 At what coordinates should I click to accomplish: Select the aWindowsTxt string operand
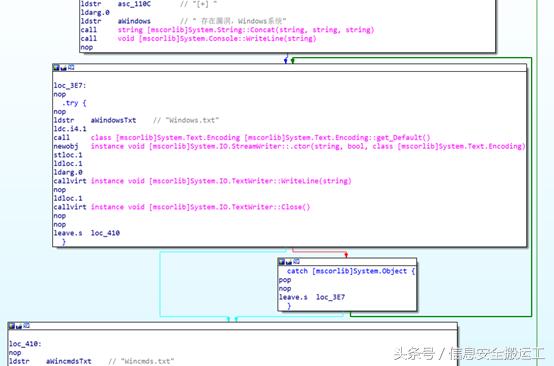pos(113,120)
